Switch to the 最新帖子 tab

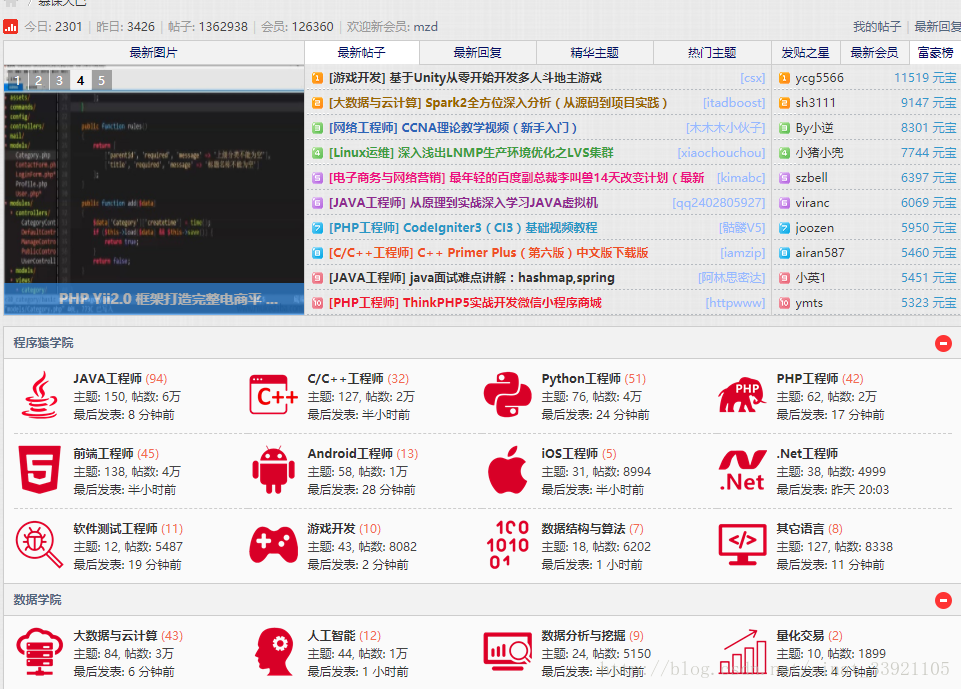click(x=362, y=53)
